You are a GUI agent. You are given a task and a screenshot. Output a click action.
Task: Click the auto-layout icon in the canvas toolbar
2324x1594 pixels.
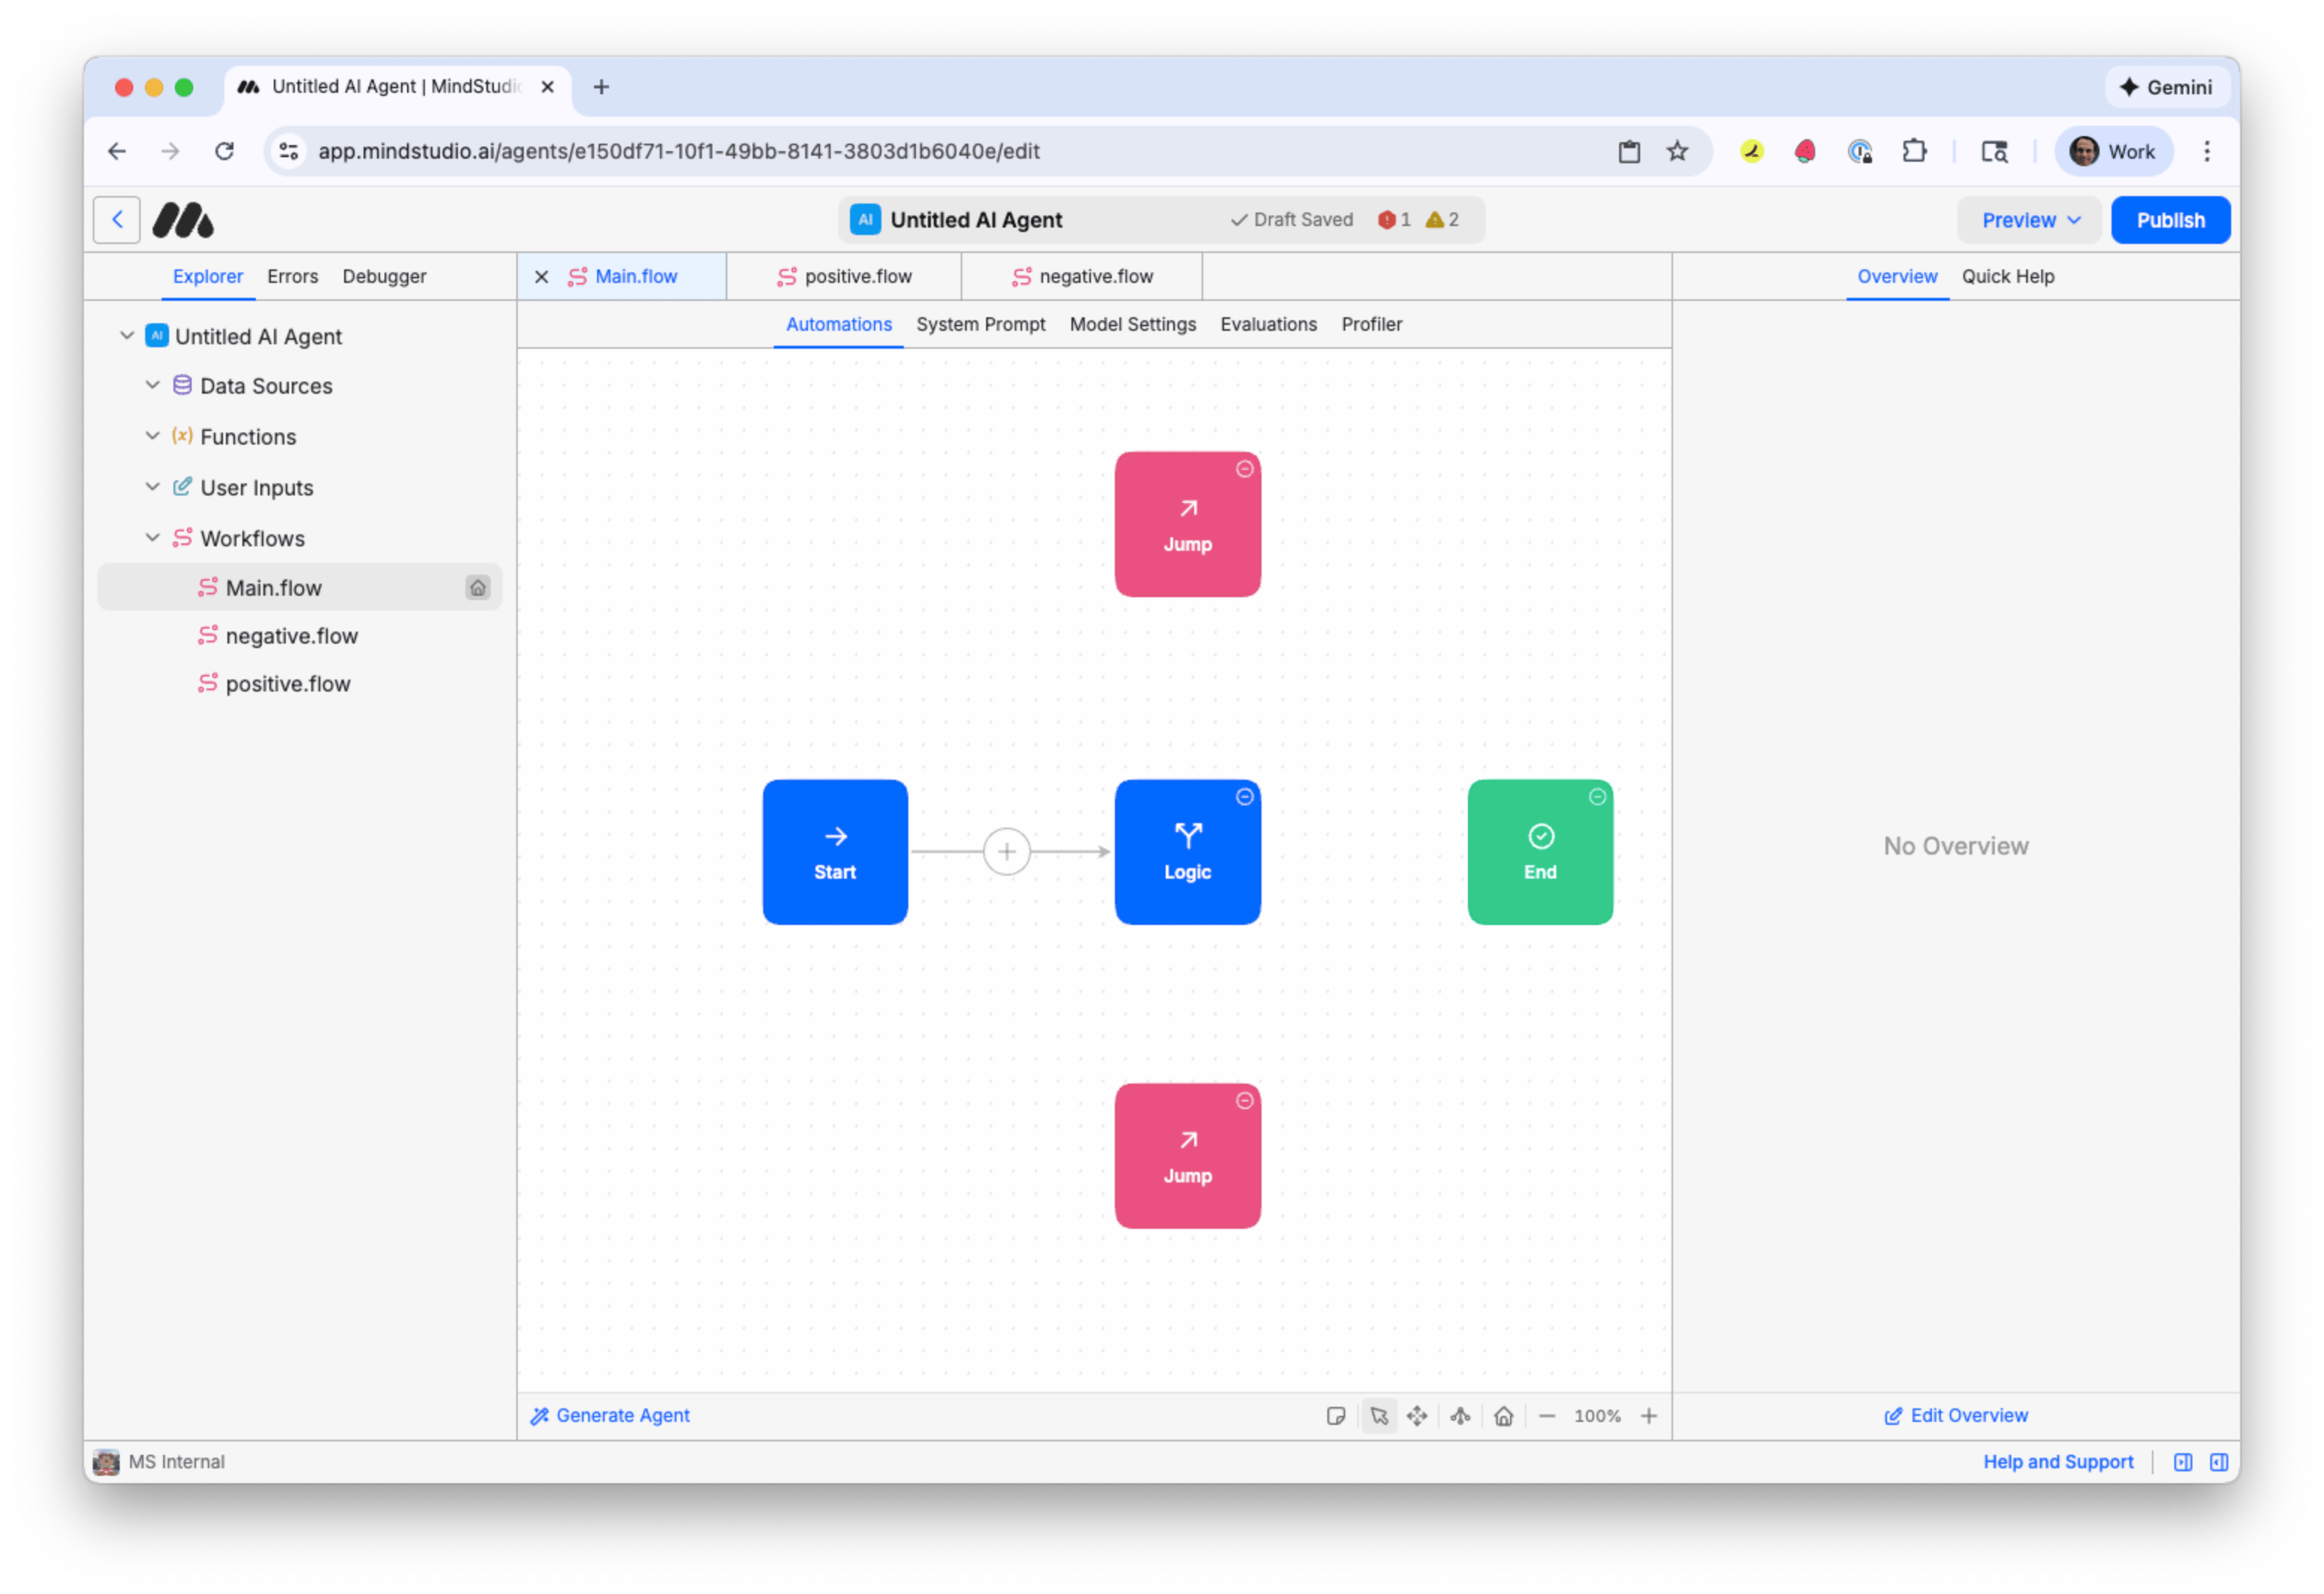(x=1460, y=1416)
